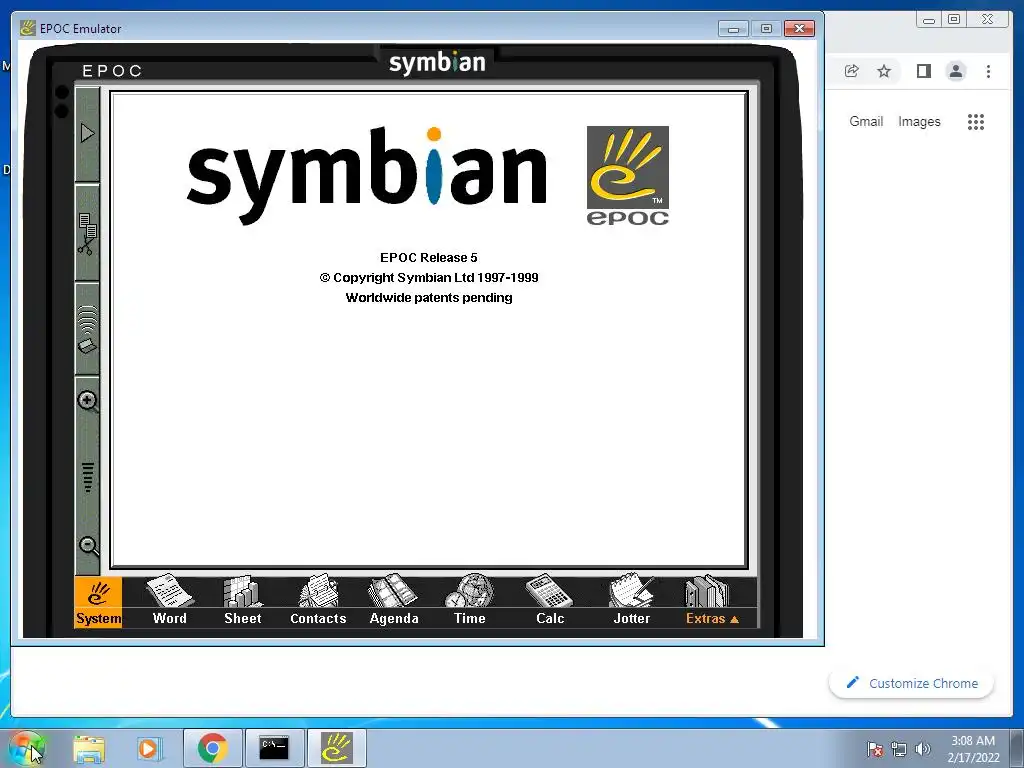
Task: Open the Action Center flag tray icon
Action: [x=874, y=749]
